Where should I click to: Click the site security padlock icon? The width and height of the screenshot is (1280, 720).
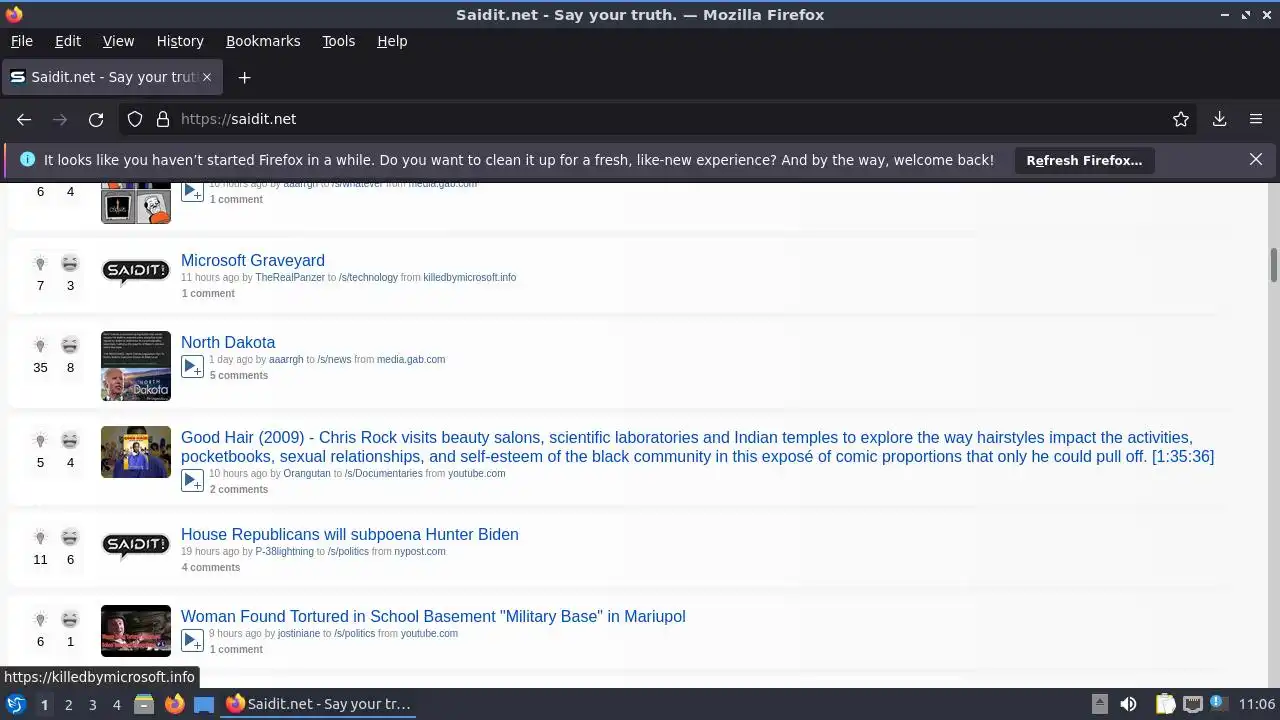[x=163, y=119]
